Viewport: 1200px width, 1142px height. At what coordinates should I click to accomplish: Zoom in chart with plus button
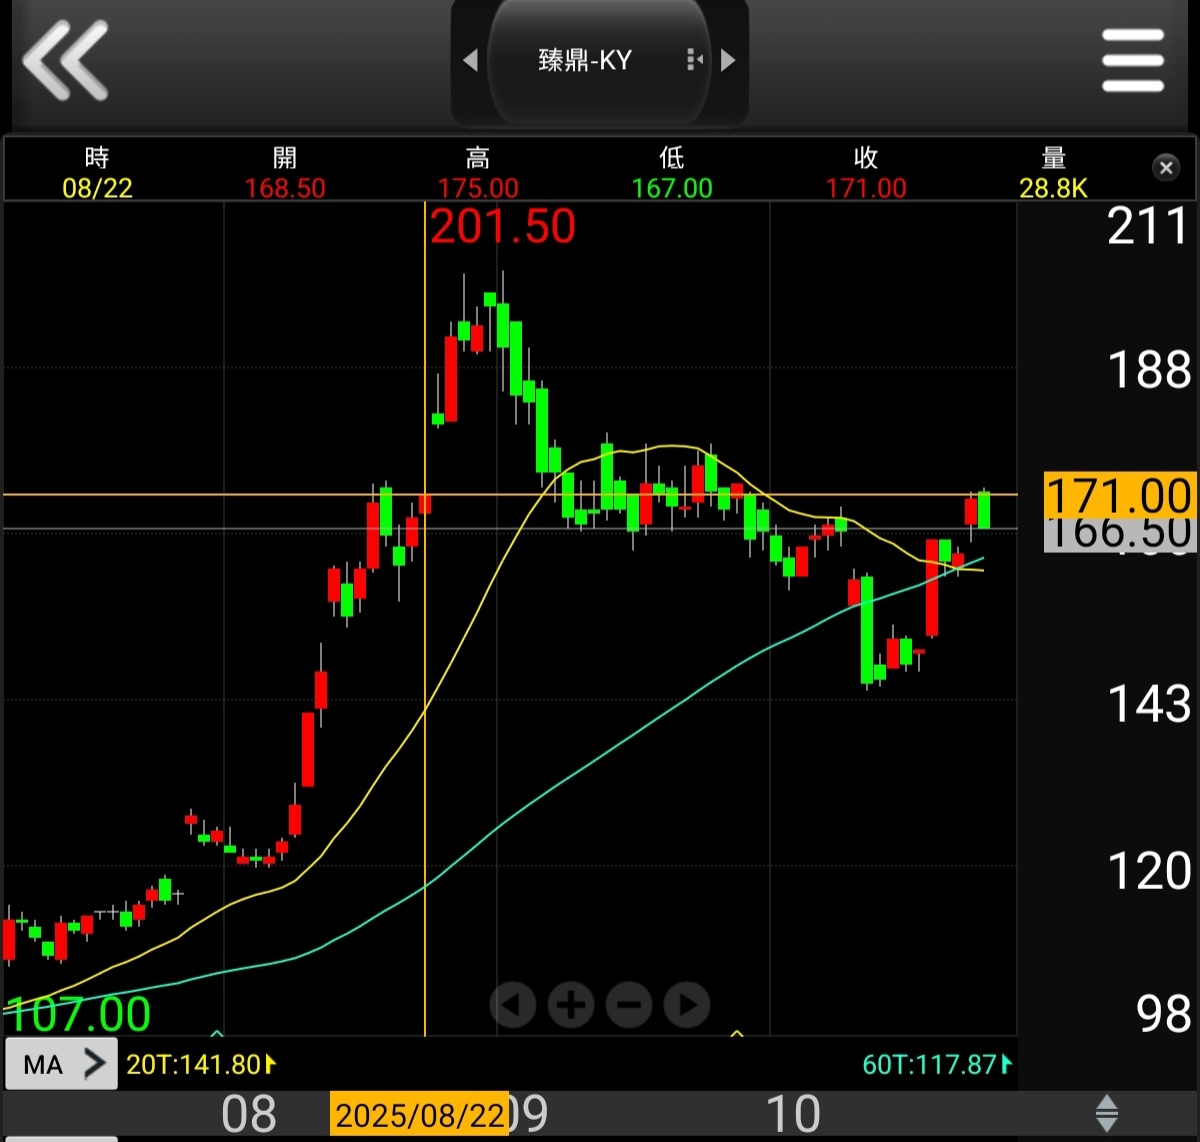[x=571, y=1004]
